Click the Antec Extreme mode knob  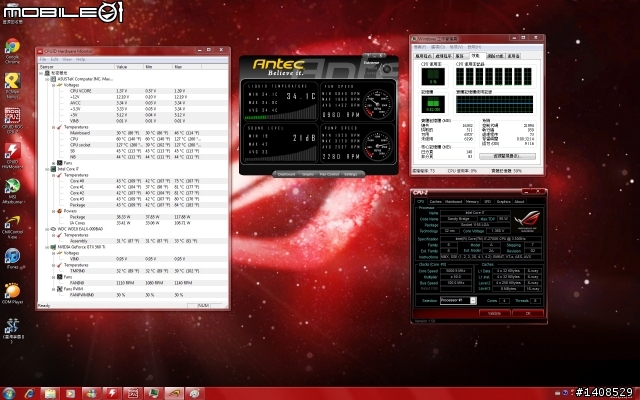pos(386,69)
